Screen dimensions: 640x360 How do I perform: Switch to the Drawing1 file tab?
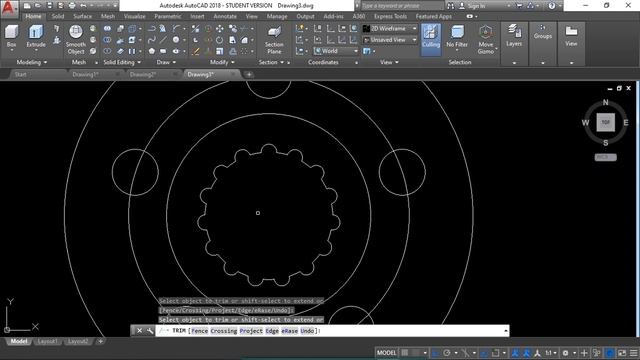point(85,74)
